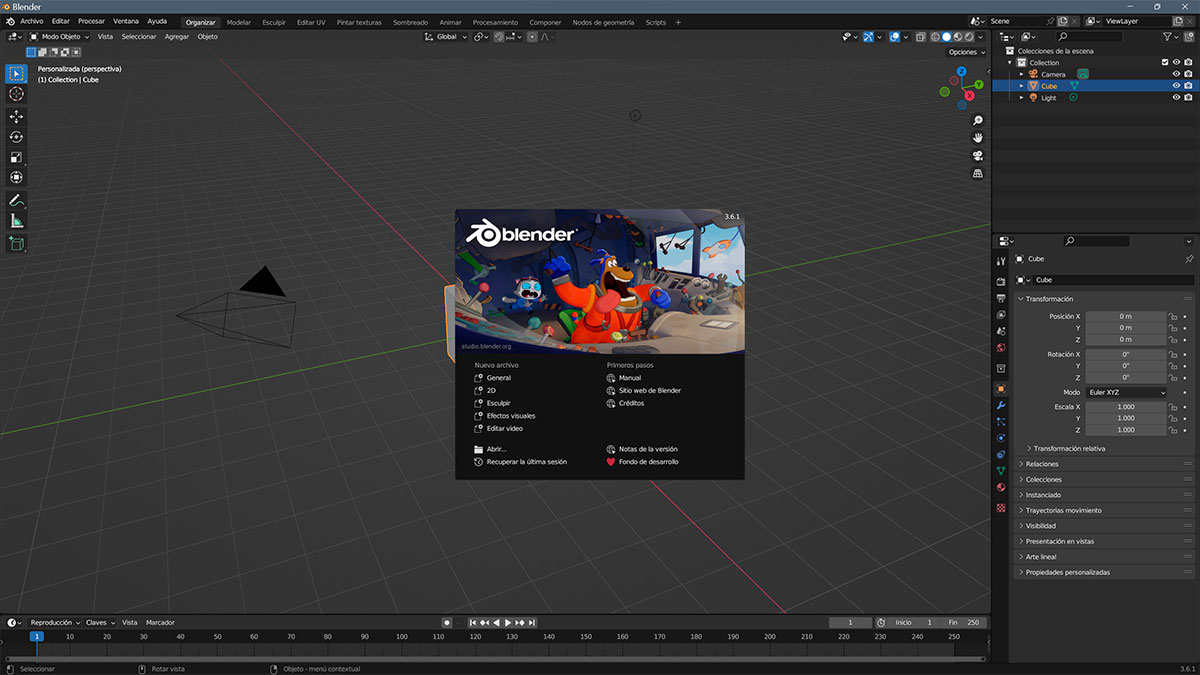Hide the Camera in the outliner viewport
The height and width of the screenshot is (675, 1200).
click(x=1176, y=74)
